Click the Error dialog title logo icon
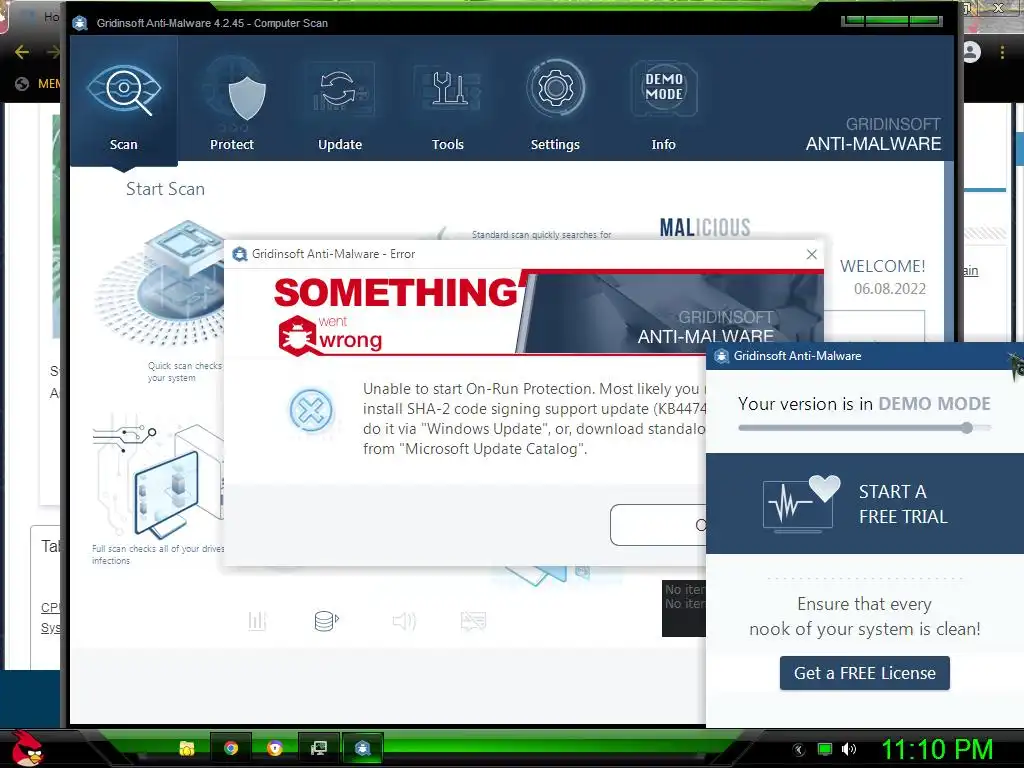 point(240,254)
